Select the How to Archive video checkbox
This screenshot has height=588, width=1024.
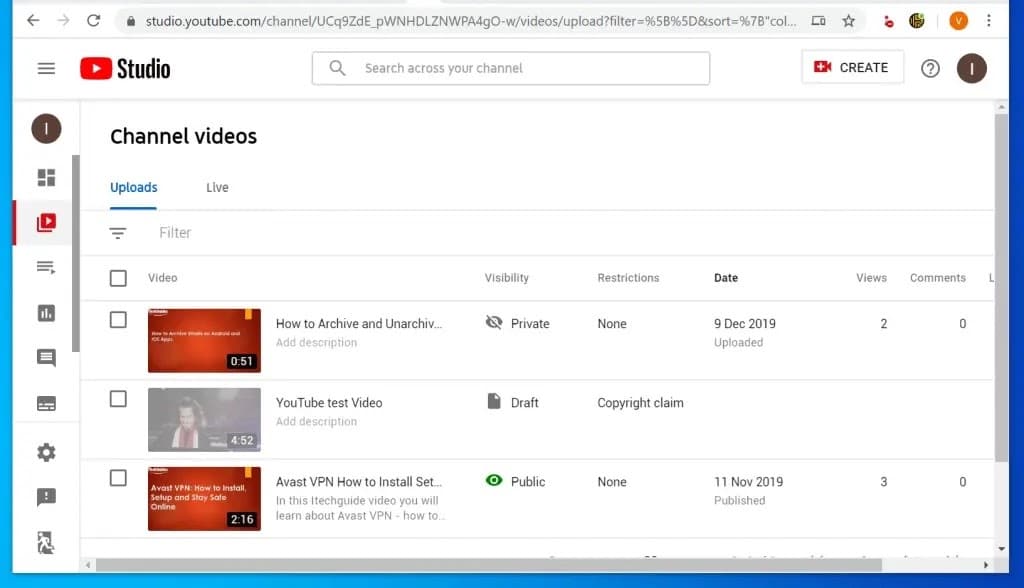(118, 320)
